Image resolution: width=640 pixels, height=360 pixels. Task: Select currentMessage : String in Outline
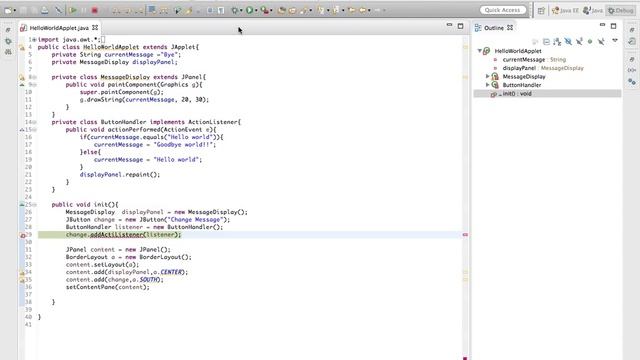point(534,60)
